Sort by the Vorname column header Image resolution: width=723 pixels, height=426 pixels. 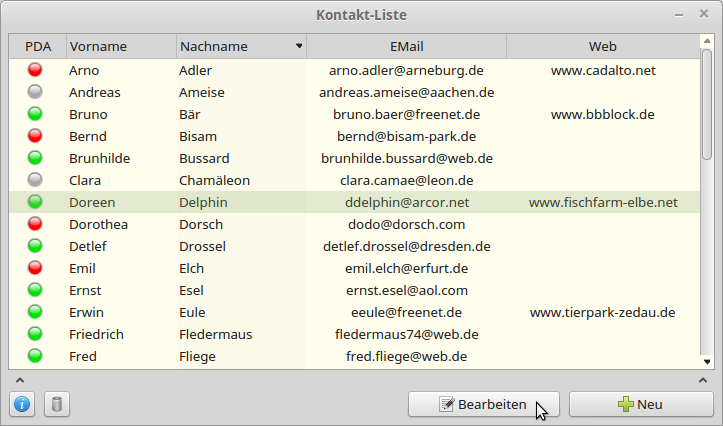pyautogui.click(x=120, y=47)
